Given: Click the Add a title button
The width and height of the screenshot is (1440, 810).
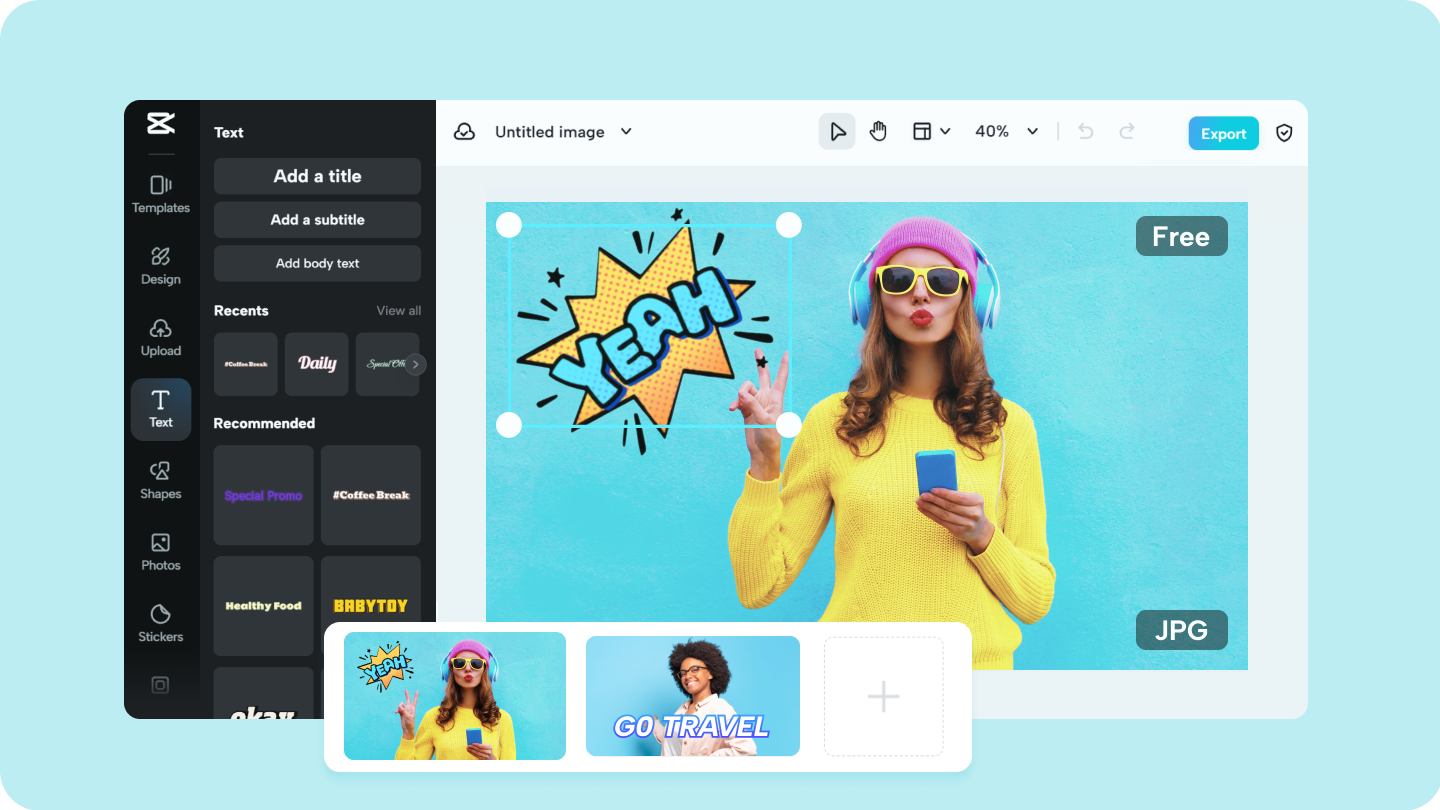Looking at the screenshot, I should pos(317,176).
